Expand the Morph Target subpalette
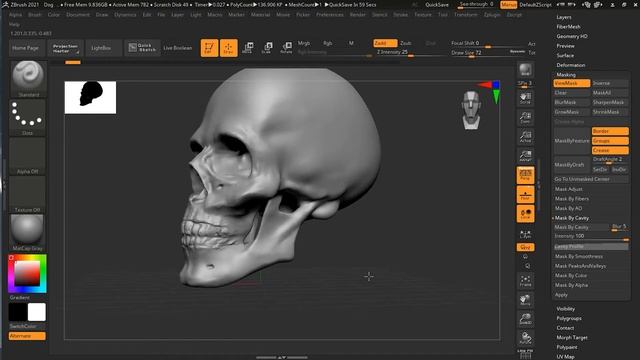The image size is (640, 360). 572,338
